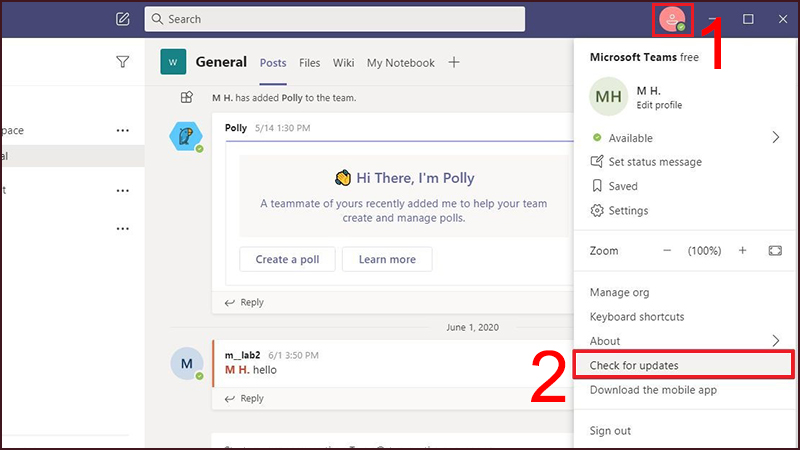Maximize the Teams window
The width and height of the screenshot is (800, 450).
[748, 19]
